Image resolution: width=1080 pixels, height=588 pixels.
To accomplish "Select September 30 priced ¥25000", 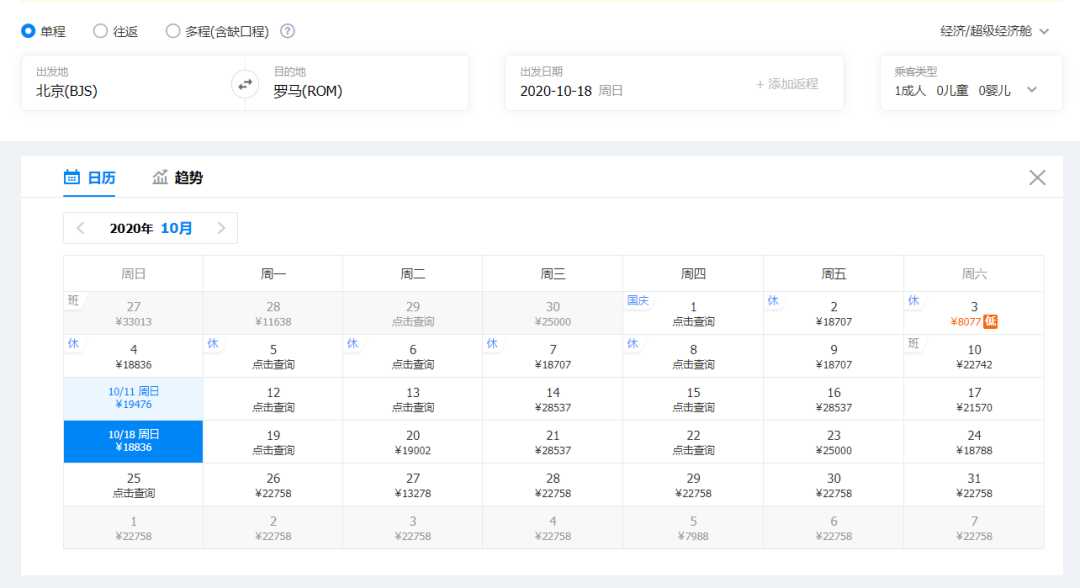I will click(552, 313).
